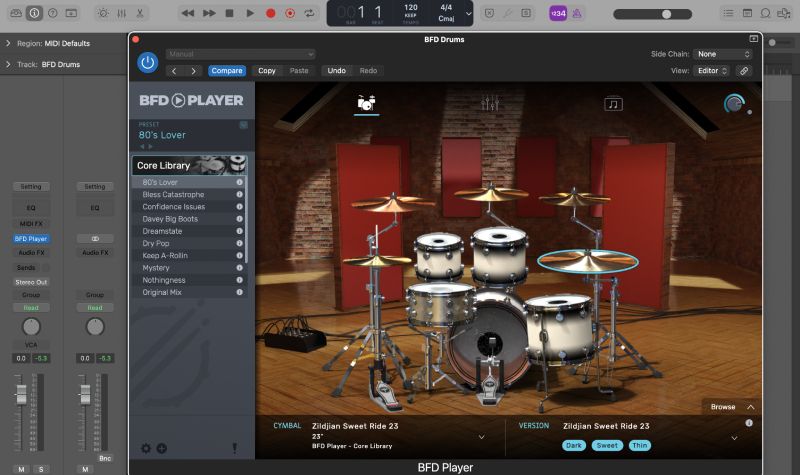This screenshot has width=800, height=475.
Task: Click the Thin tag button
Action: click(x=640, y=445)
